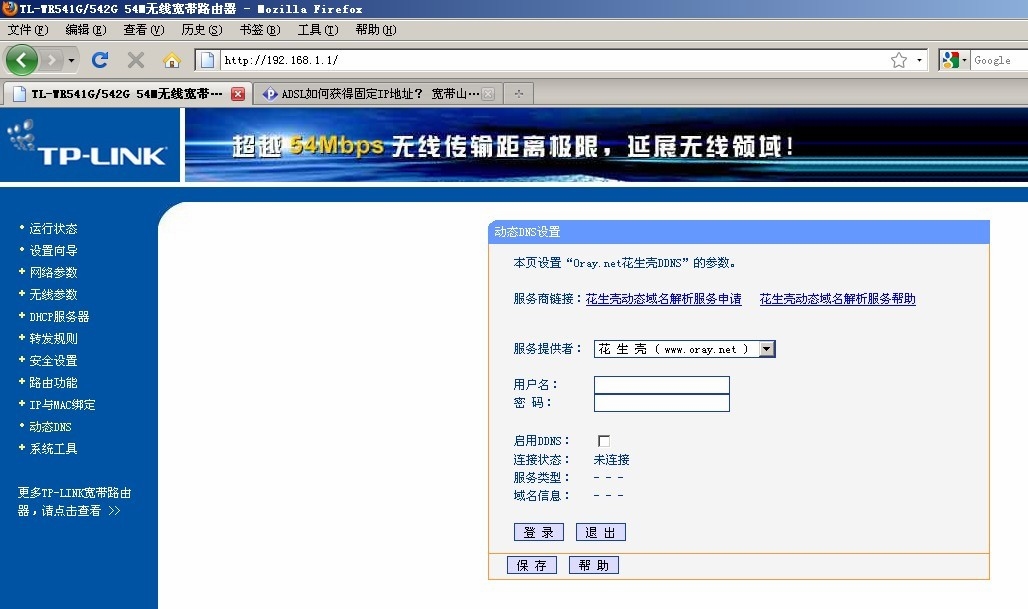
Task: Click into the Google search box
Action: (x=998, y=60)
